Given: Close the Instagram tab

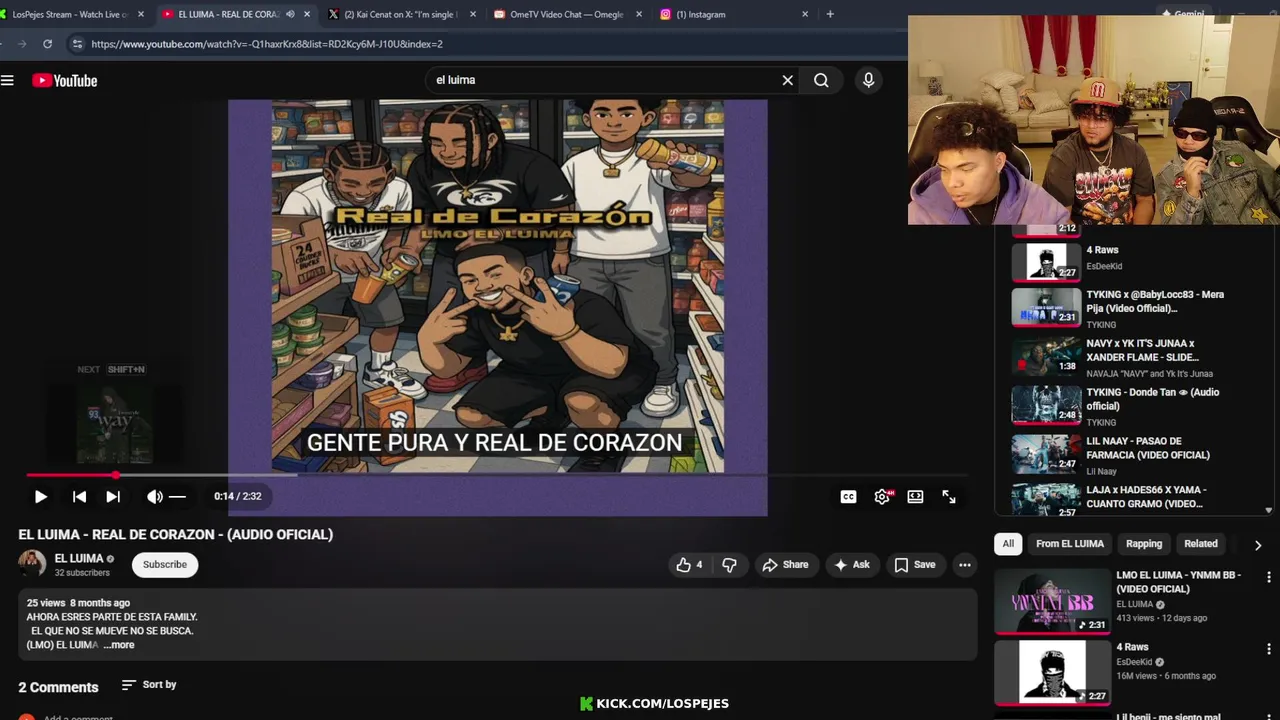Looking at the screenshot, I should pos(805,14).
